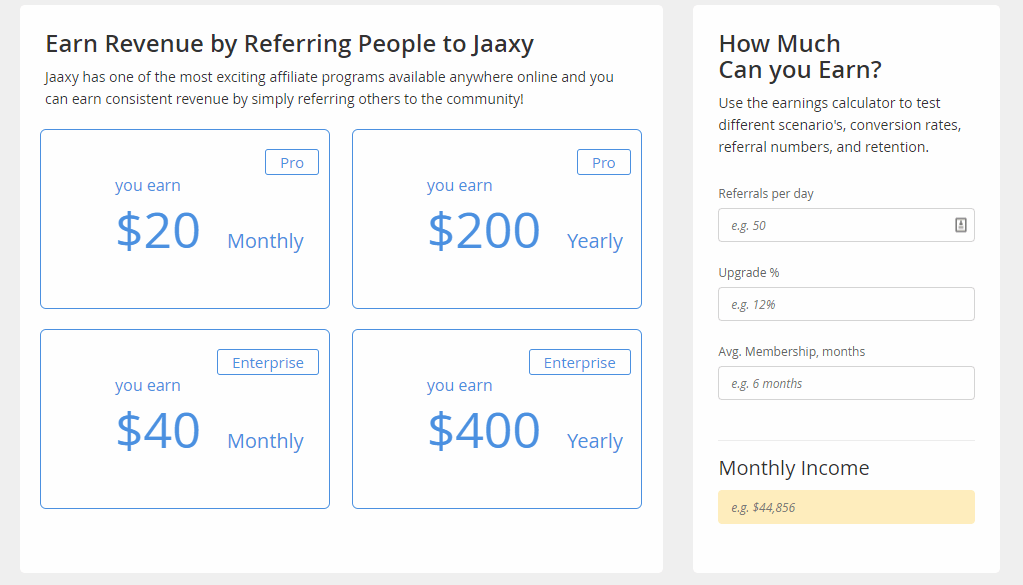Click the Pro badge on $20 card
The width and height of the screenshot is (1023, 585).
[292, 162]
